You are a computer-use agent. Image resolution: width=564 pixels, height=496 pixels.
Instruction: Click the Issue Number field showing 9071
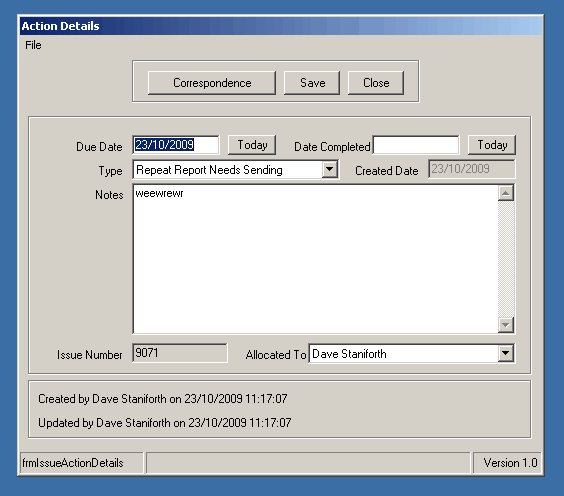[180, 353]
